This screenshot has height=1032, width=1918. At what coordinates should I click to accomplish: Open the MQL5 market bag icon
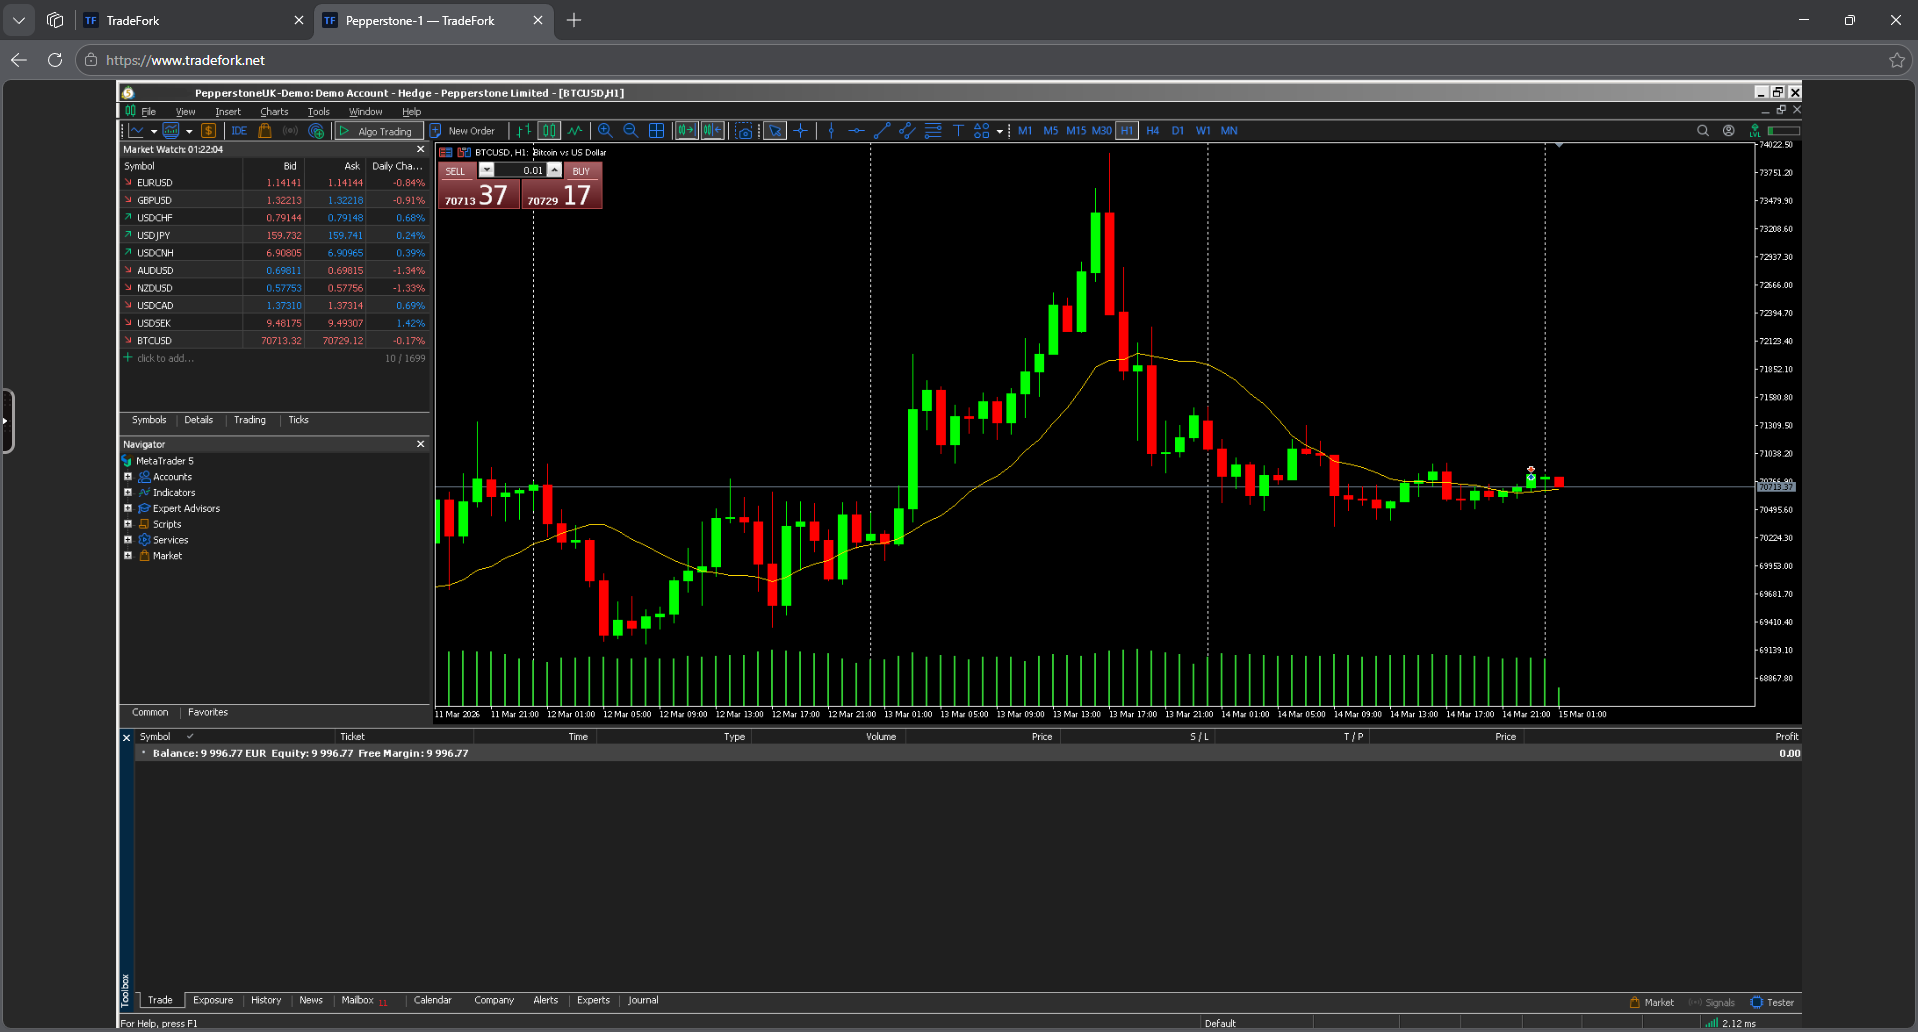pyautogui.click(x=265, y=131)
